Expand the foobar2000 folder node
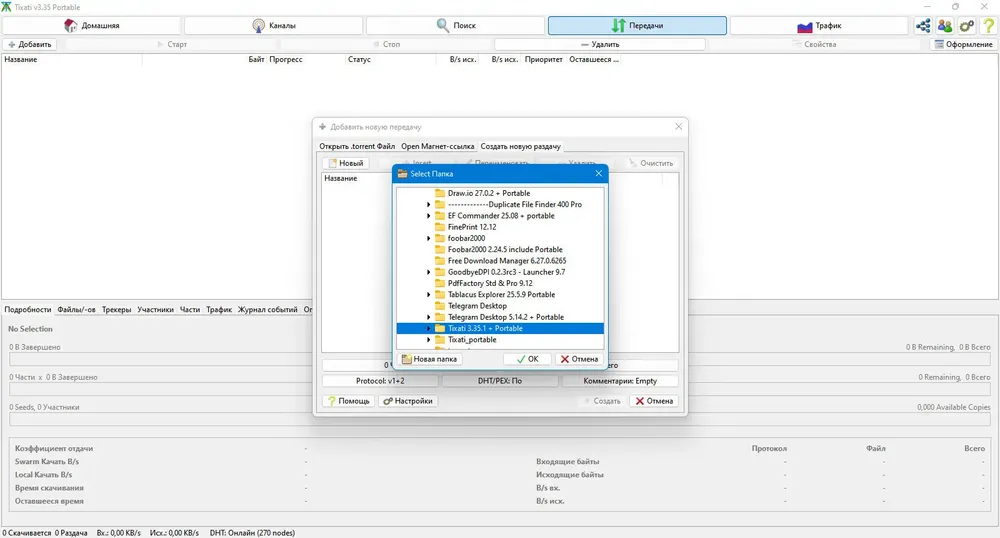The height and width of the screenshot is (538, 1000). (429, 239)
